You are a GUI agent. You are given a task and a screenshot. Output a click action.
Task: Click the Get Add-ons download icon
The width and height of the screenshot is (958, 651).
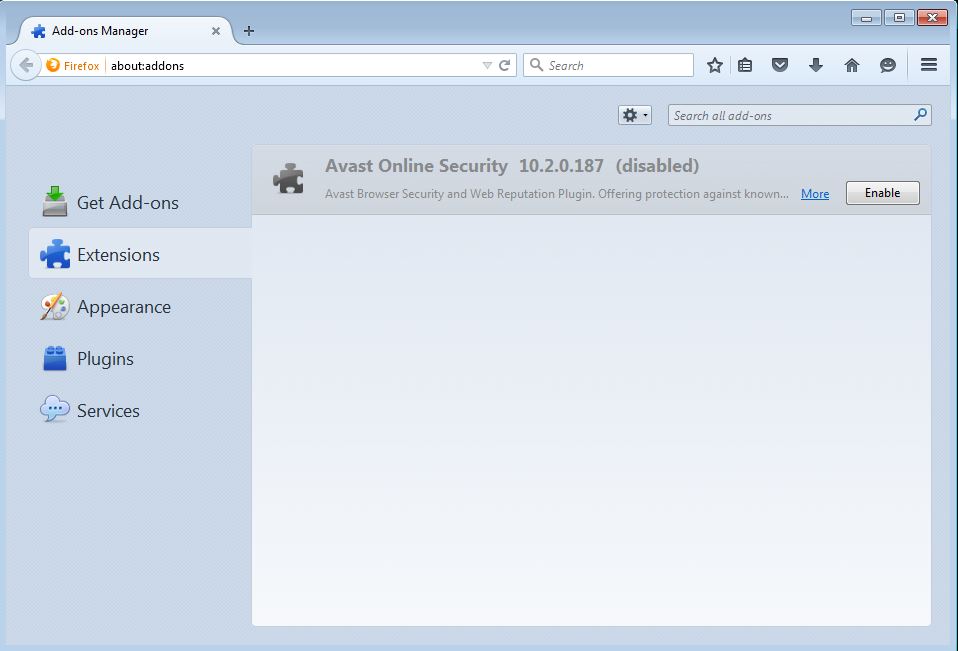tap(54, 202)
